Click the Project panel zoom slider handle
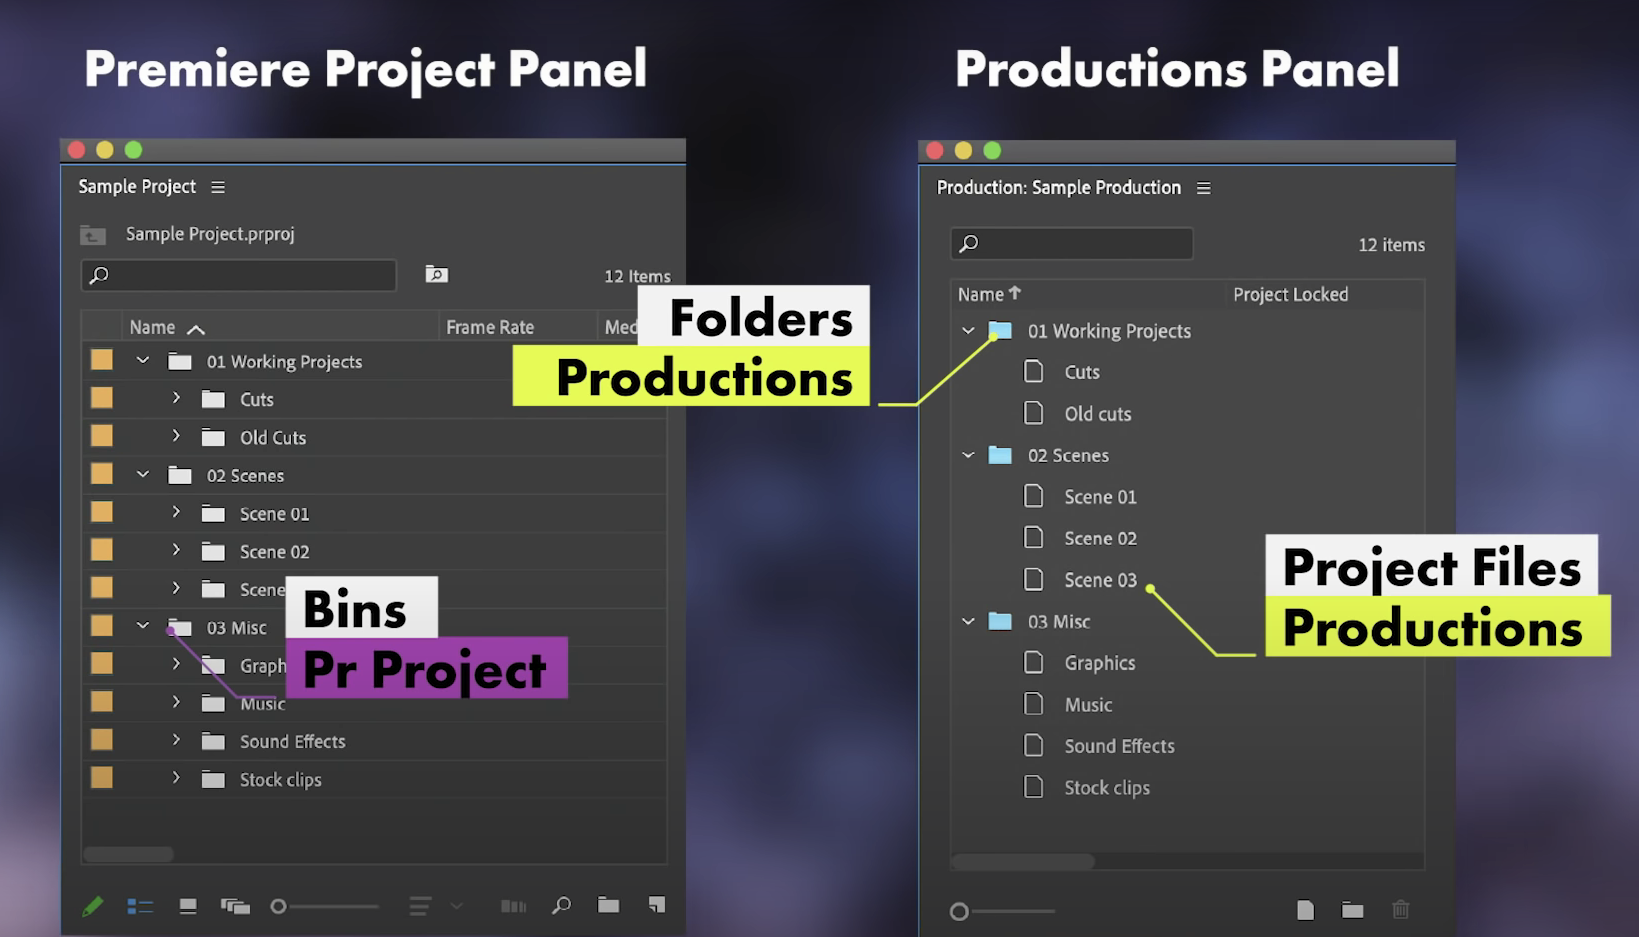 click(x=279, y=906)
